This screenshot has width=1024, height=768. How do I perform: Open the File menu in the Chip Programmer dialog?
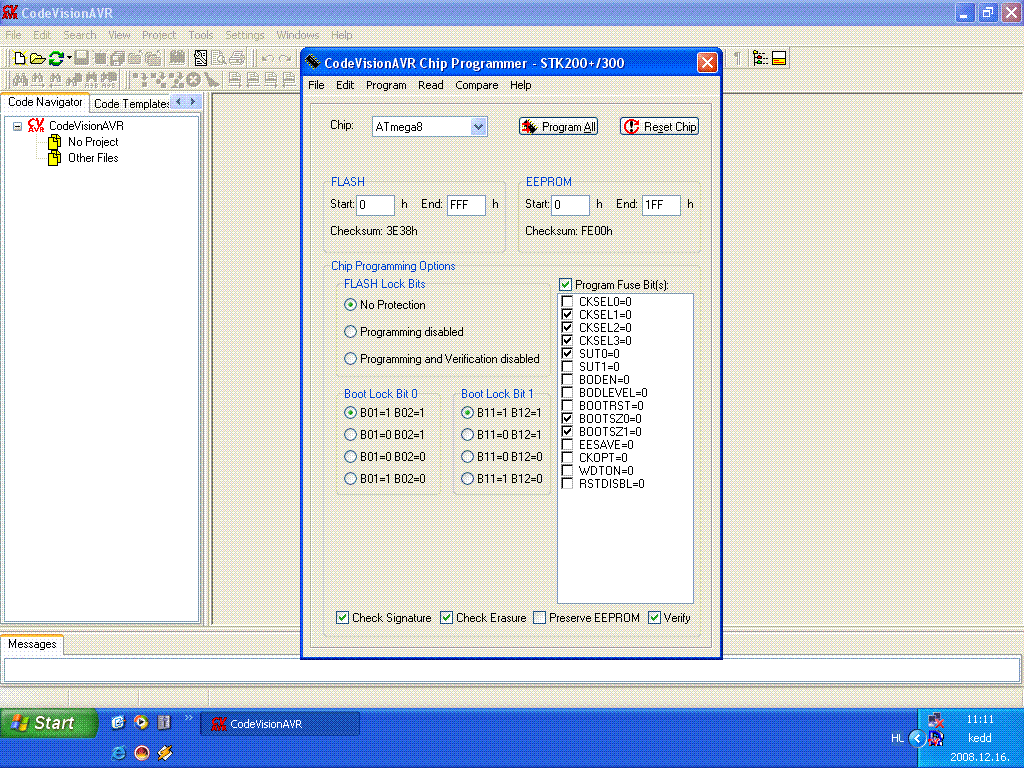[316, 85]
